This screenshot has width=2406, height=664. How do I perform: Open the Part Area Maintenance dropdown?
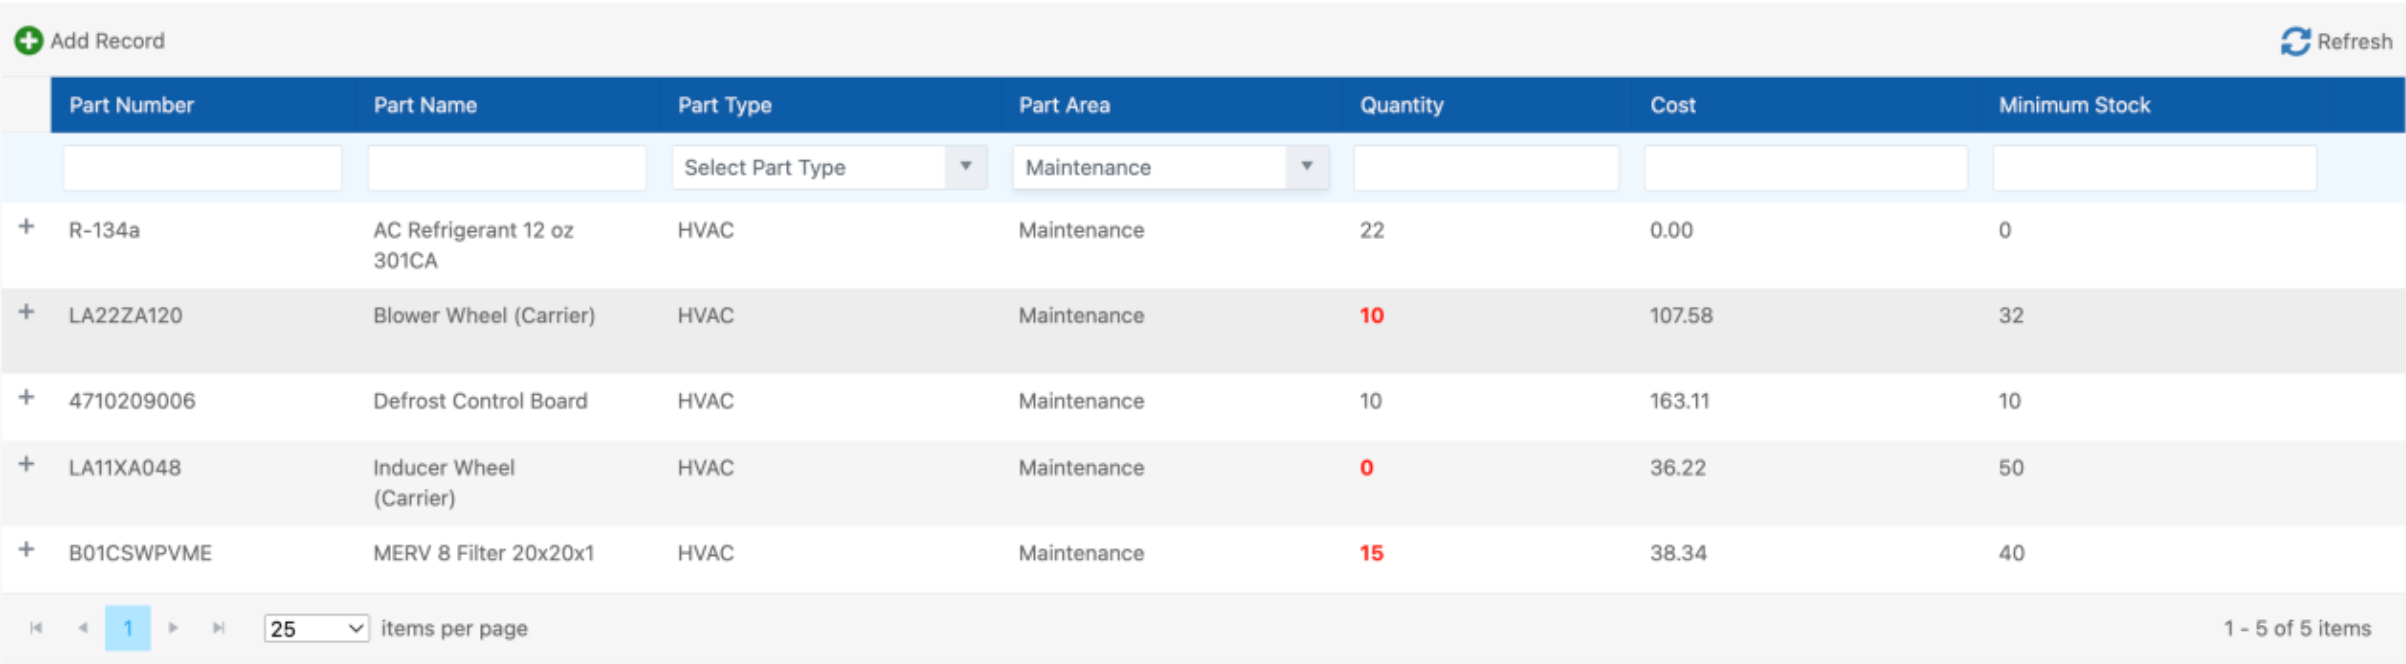[x=1170, y=167]
